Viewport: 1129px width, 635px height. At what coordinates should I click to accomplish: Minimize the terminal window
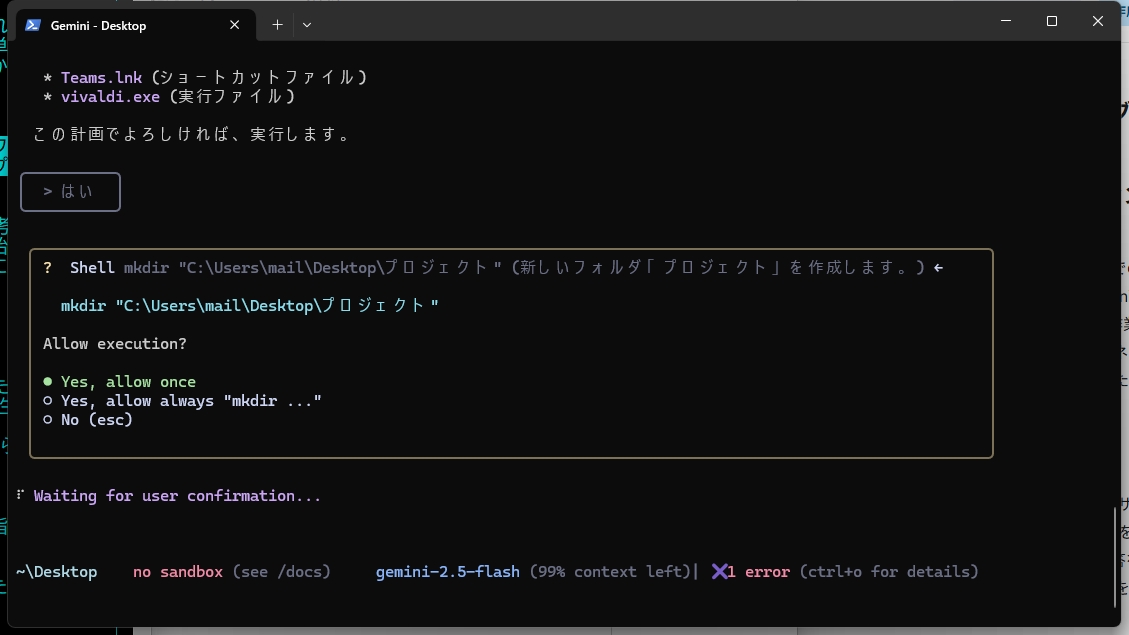point(1005,21)
